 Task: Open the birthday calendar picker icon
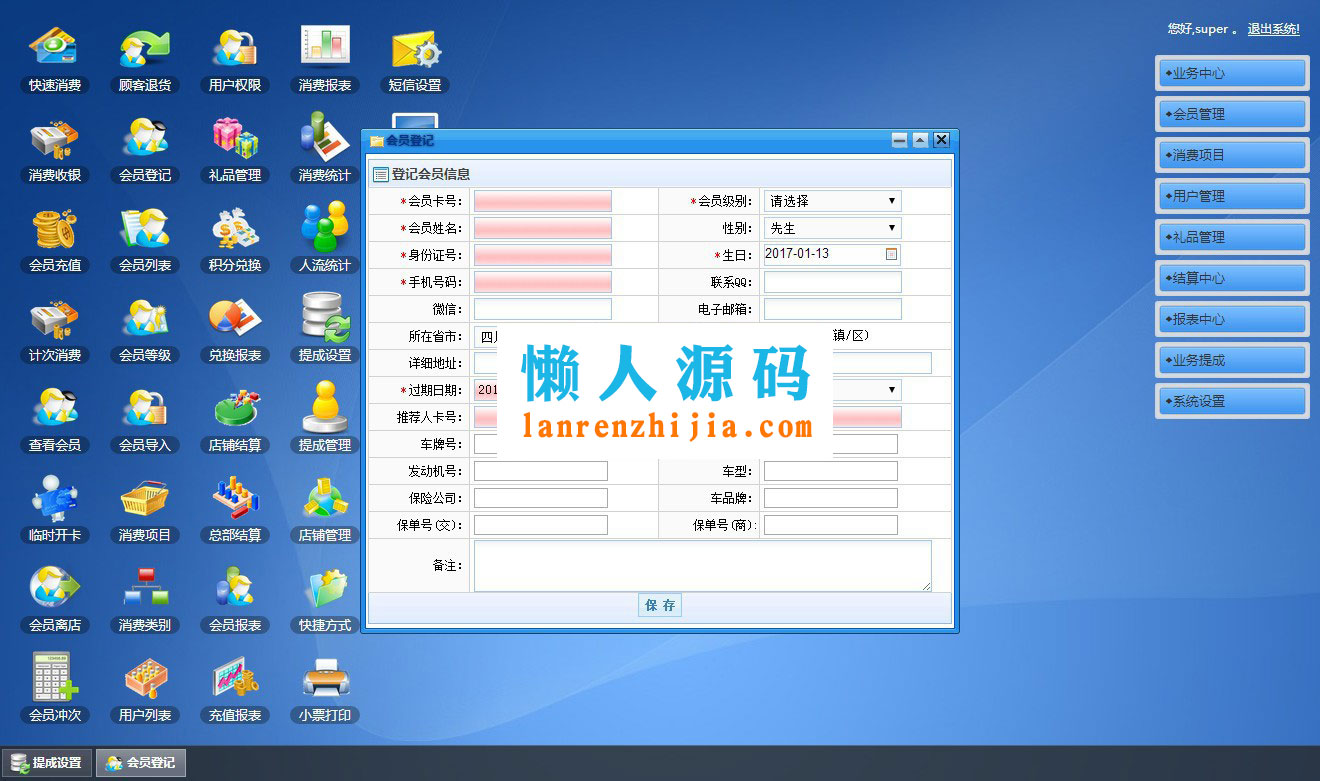[892, 254]
